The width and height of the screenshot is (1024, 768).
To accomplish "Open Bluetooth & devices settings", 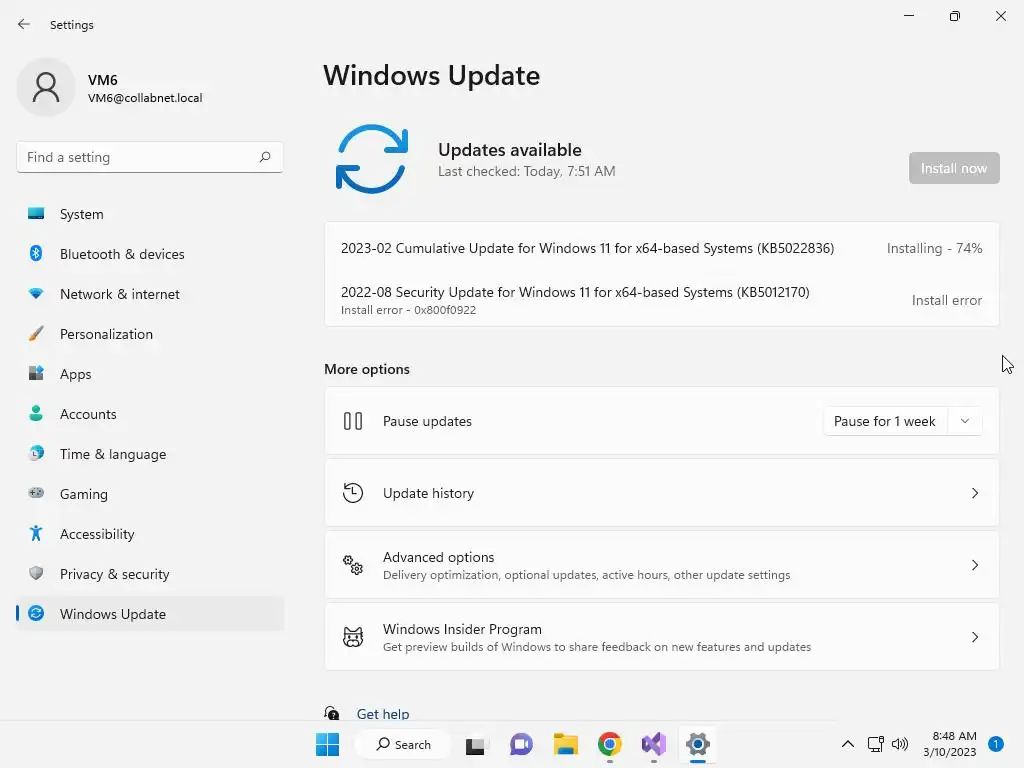I will point(150,254).
